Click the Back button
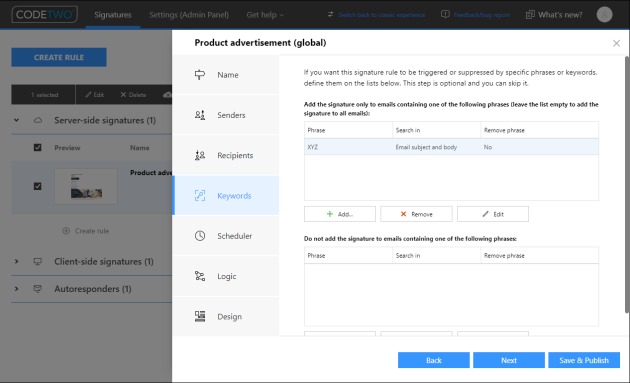Viewport: 630px width, 383px height. 434,360
